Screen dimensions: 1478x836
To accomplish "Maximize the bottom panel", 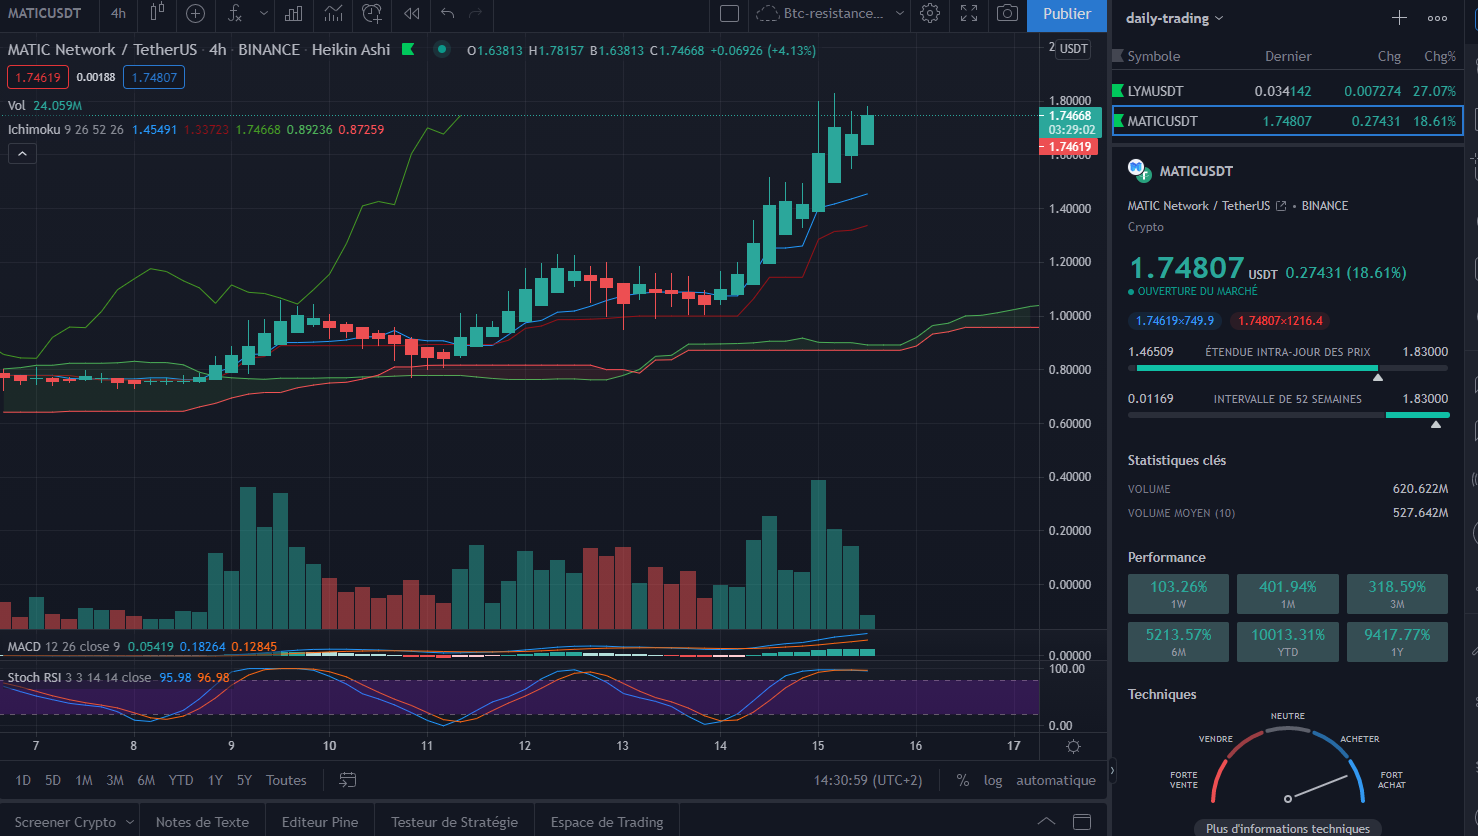I will 1082,822.
